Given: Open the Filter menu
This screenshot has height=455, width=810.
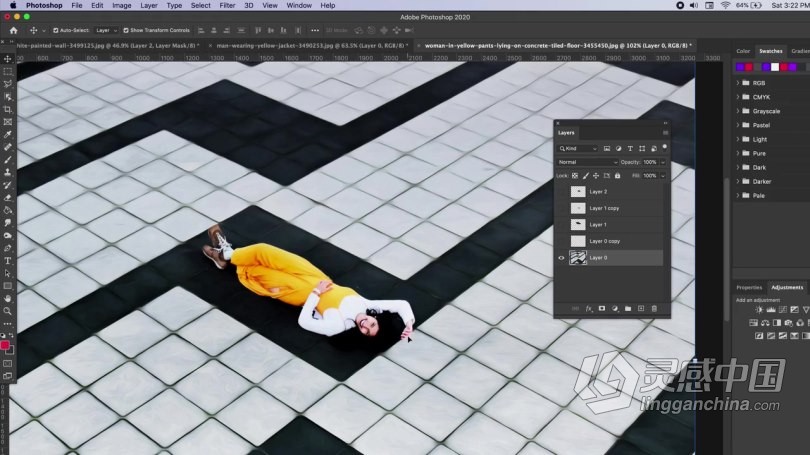Looking at the screenshot, I should 227,5.
